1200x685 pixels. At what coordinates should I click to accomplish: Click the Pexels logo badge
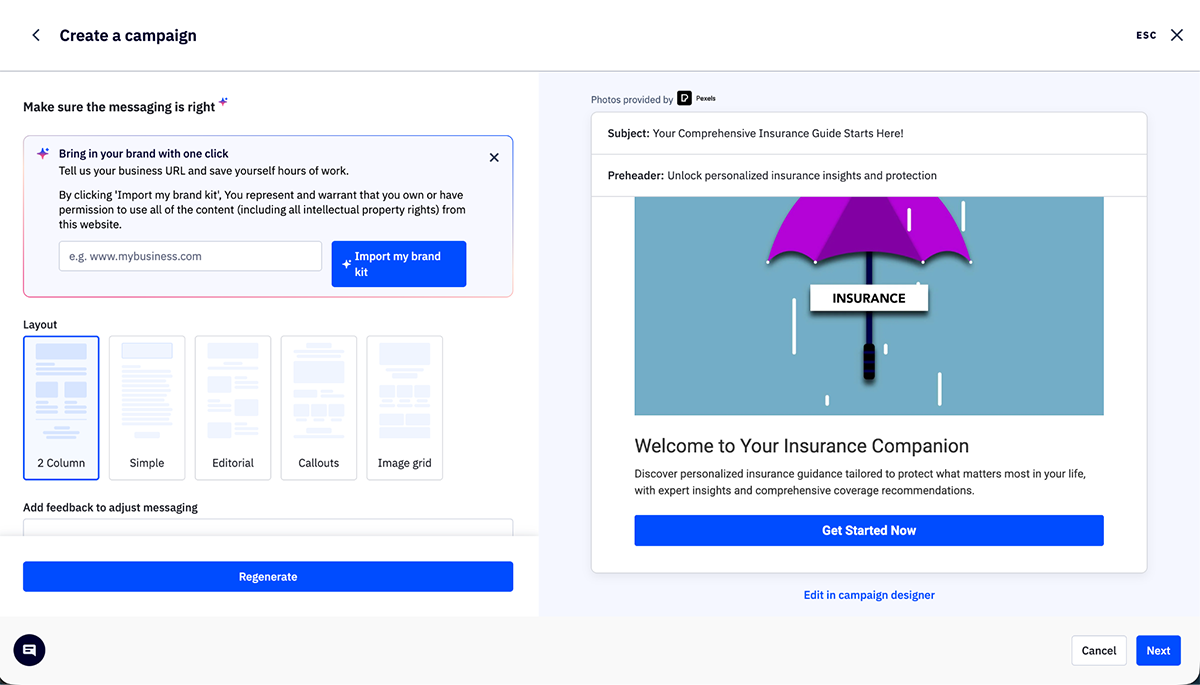(x=683, y=98)
